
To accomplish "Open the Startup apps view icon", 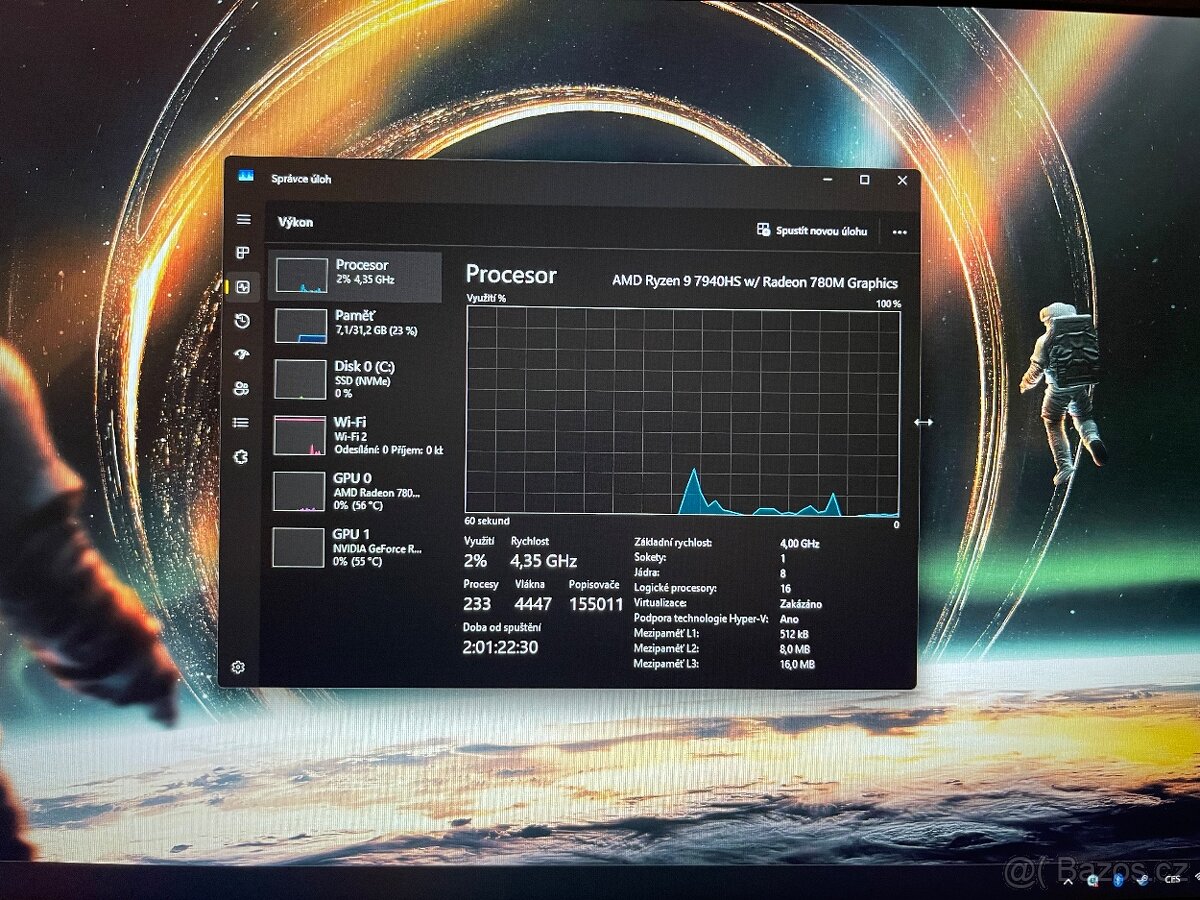I will [x=241, y=354].
